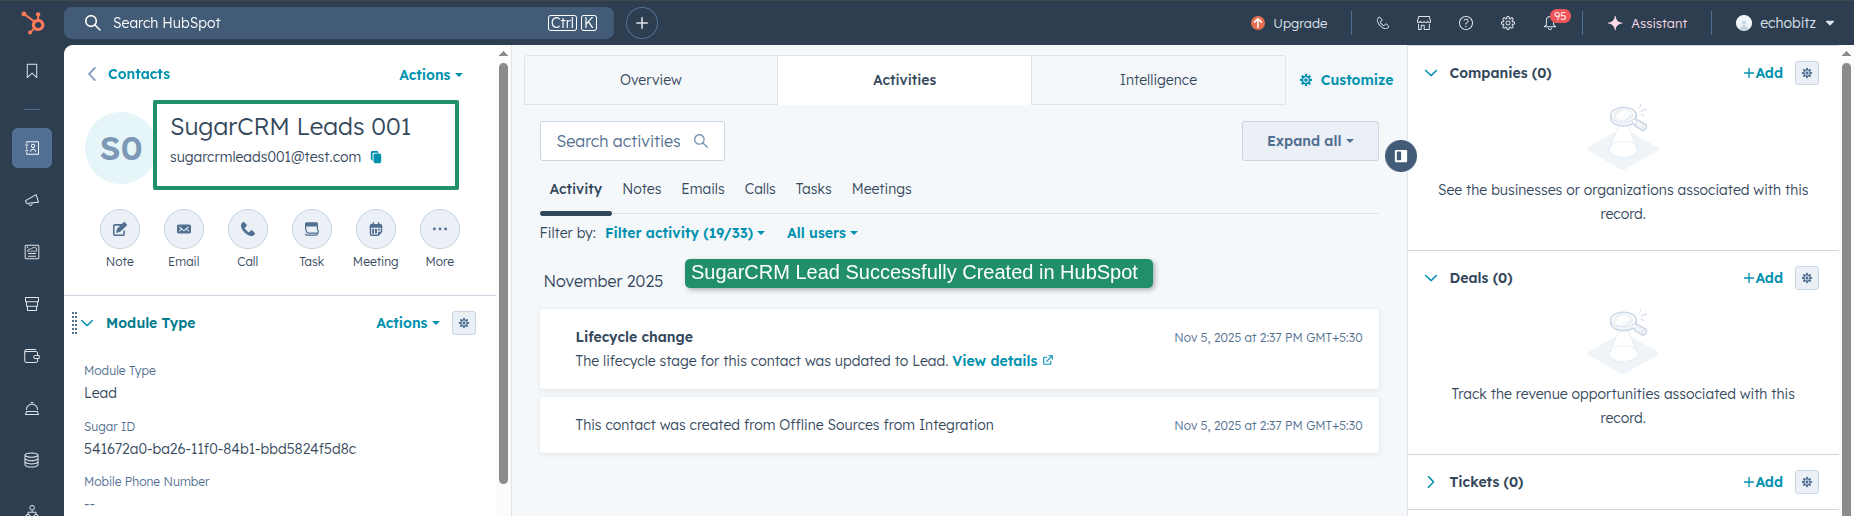Select the Notes activity tab
The image size is (1854, 516).
coord(642,189)
